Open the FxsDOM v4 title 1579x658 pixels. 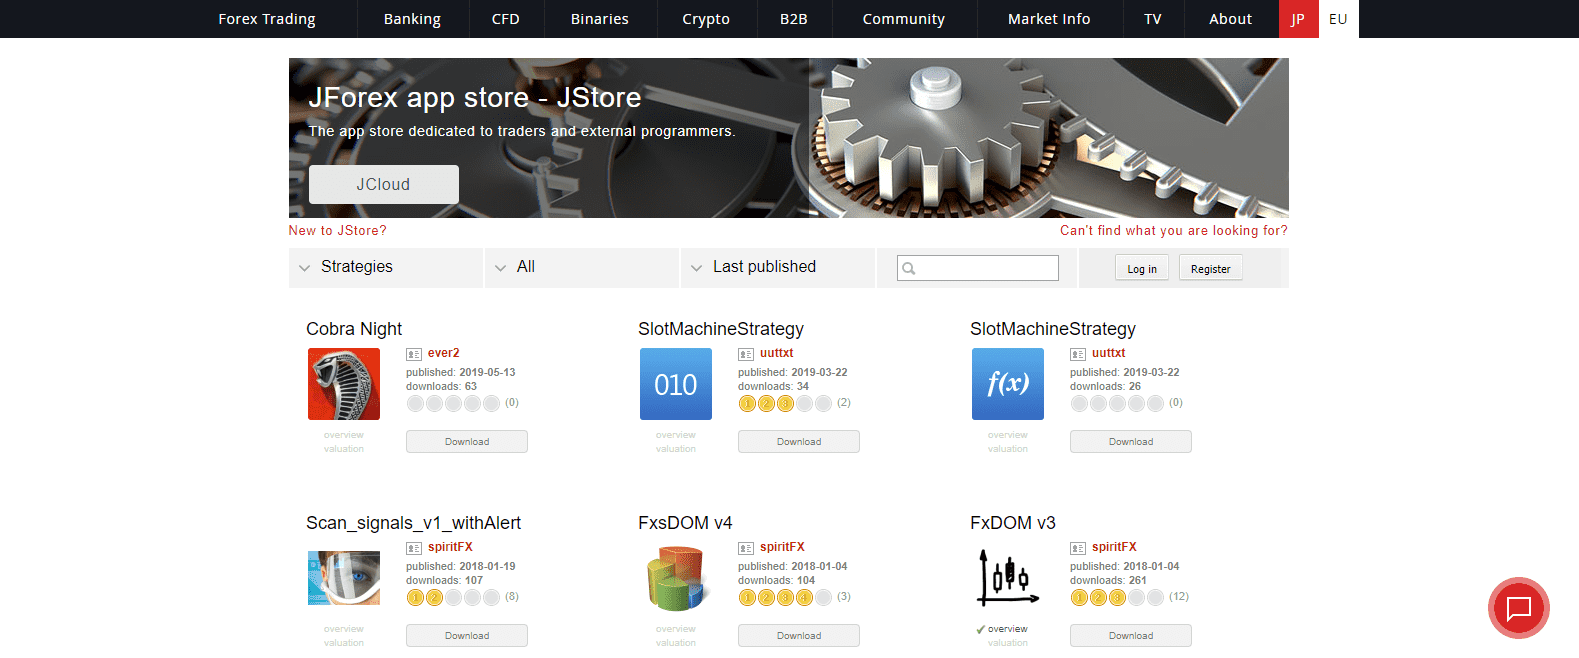685,523
